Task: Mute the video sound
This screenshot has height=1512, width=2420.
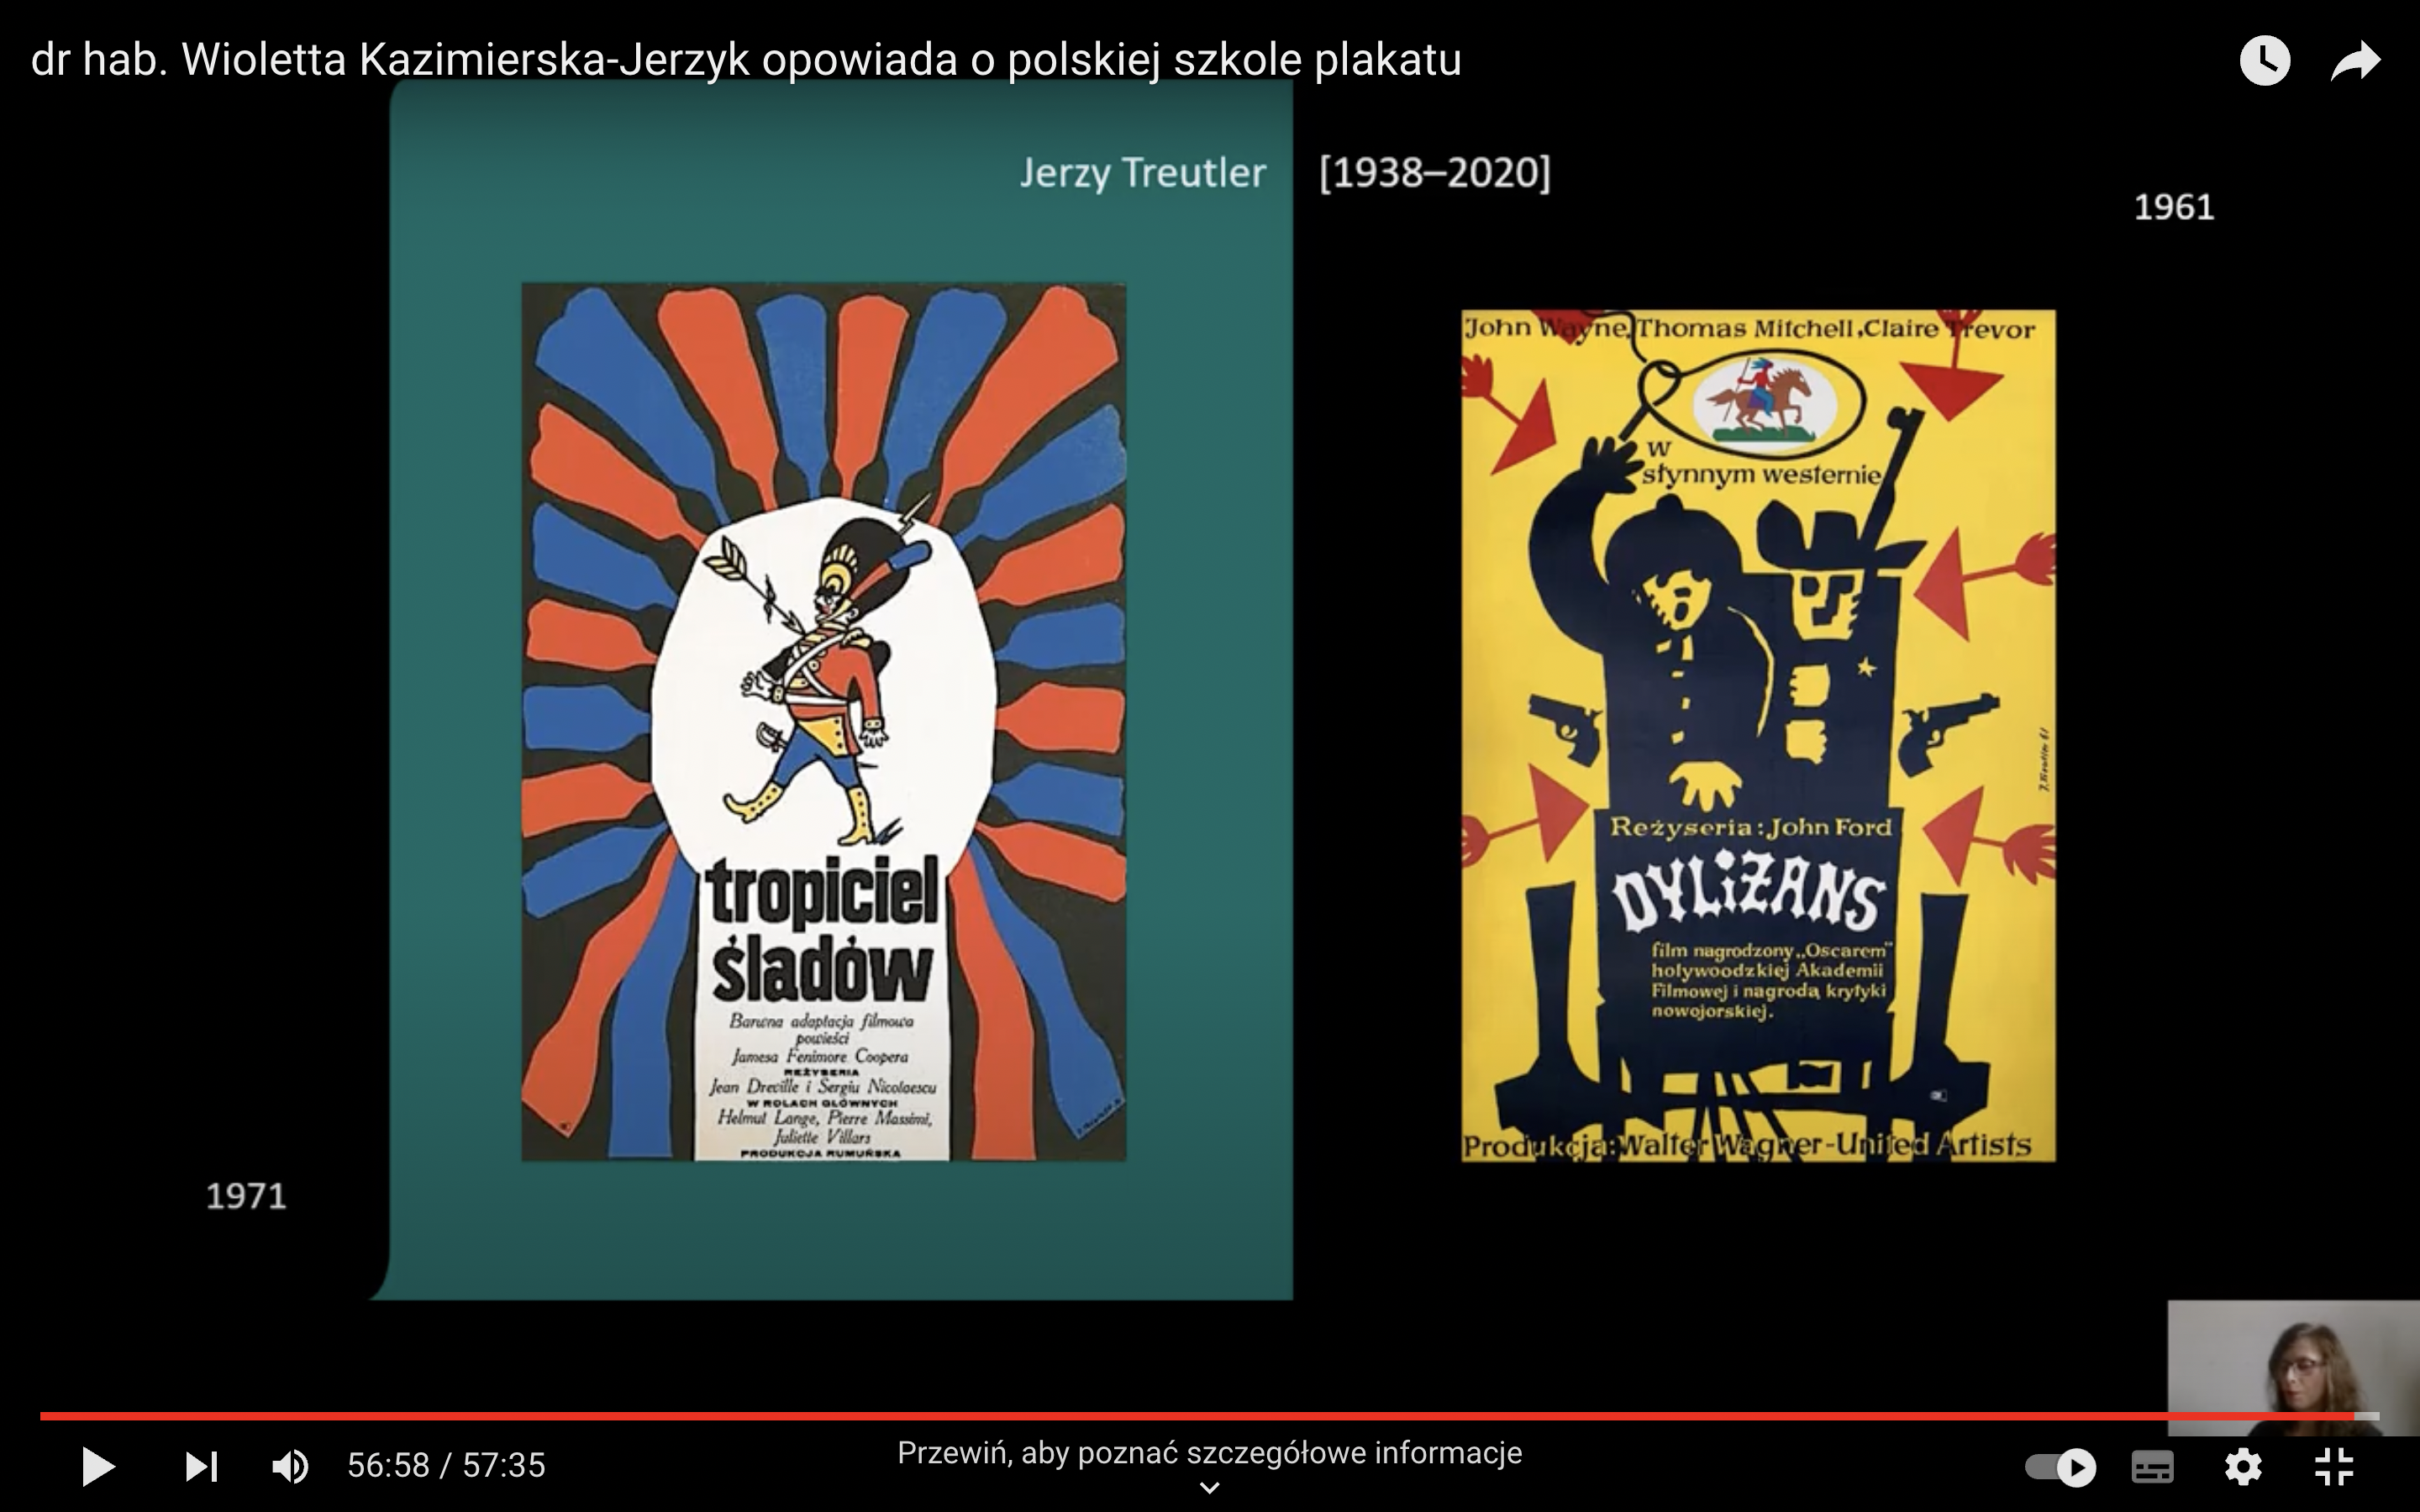Action: click(290, 1467)
